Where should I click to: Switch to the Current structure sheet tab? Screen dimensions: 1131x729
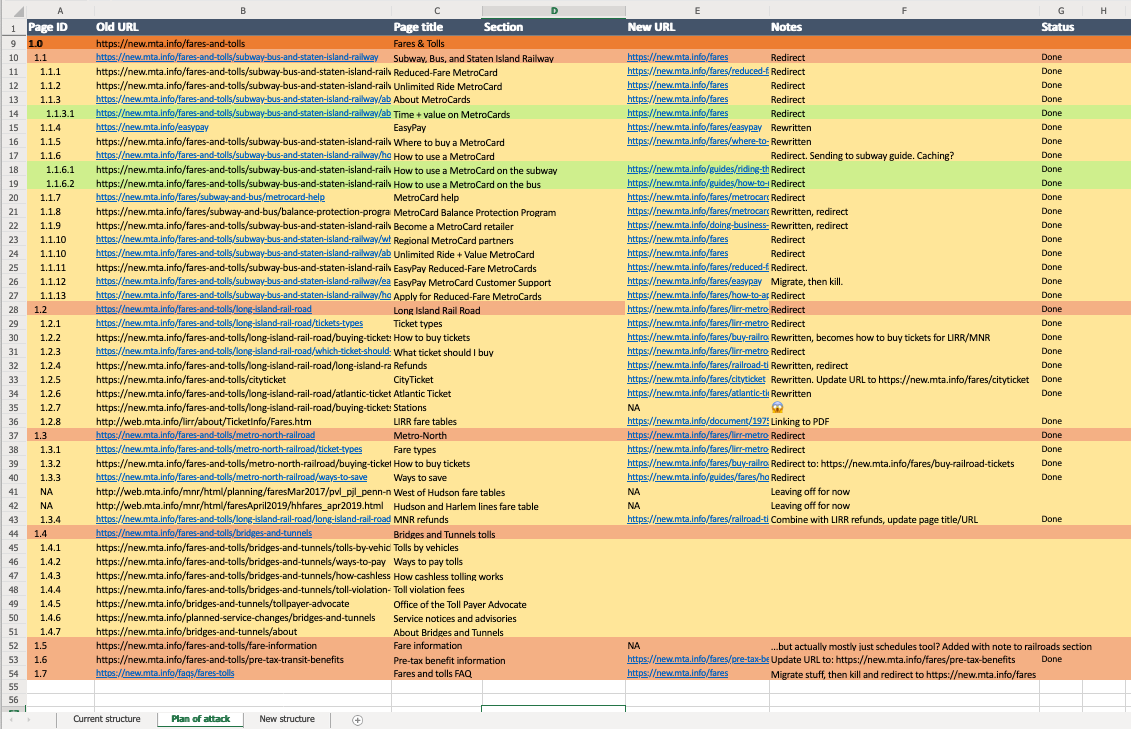tap(107, 719)
